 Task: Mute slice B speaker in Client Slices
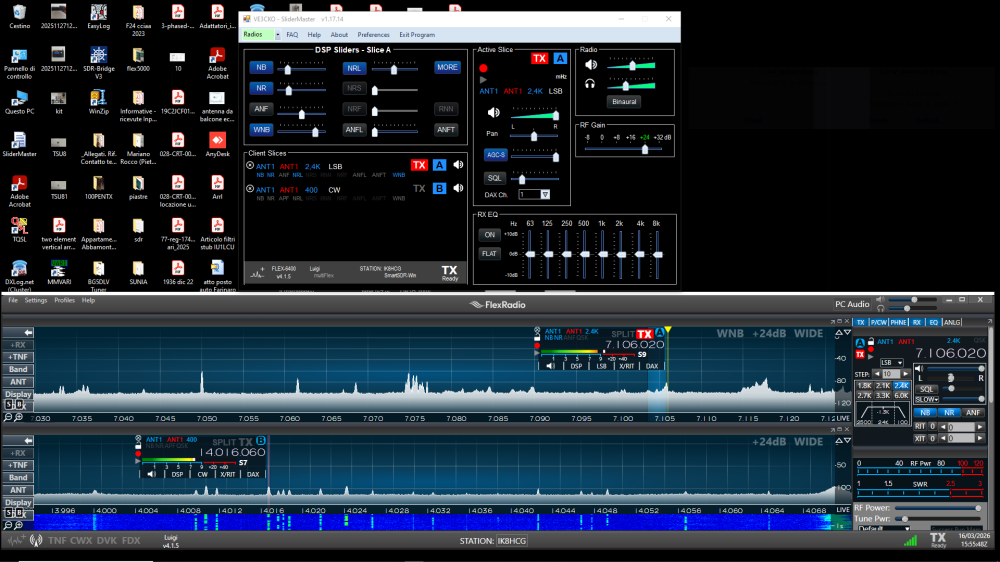click(x=458, y=188)
